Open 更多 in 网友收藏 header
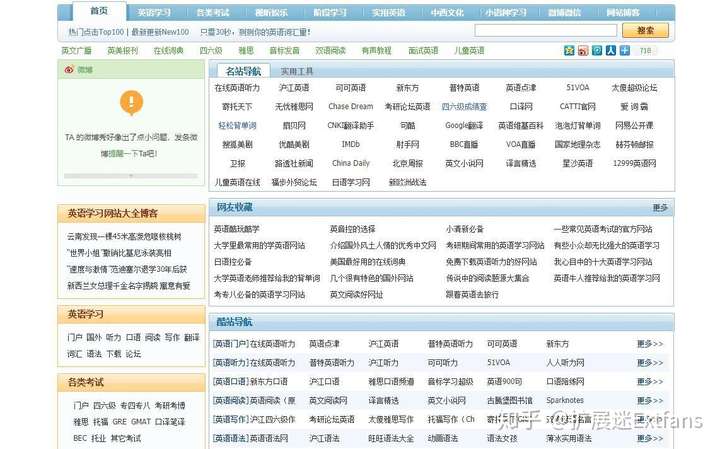Image resolution: width=720 pixels, height=449 pixels. (660, 208)
